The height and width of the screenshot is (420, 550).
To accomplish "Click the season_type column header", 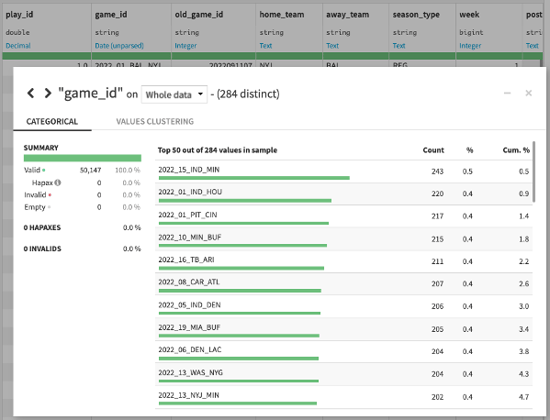I will [x=416, y=15].
